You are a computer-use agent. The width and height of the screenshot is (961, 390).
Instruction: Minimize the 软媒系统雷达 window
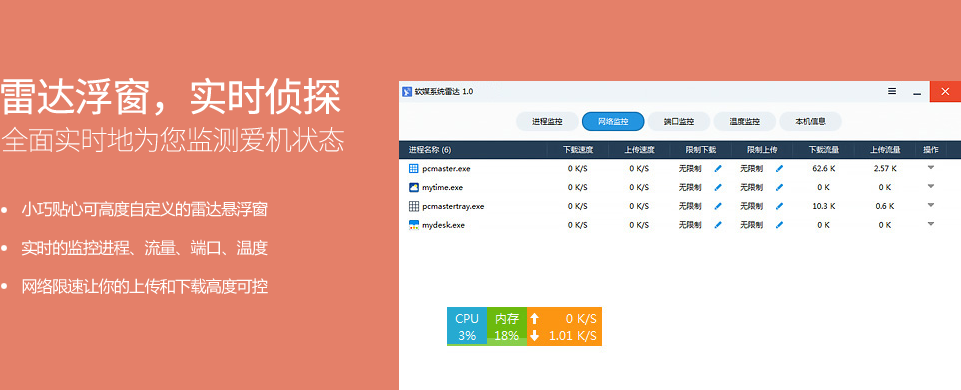pyautogui.click(x=917, y=93)
